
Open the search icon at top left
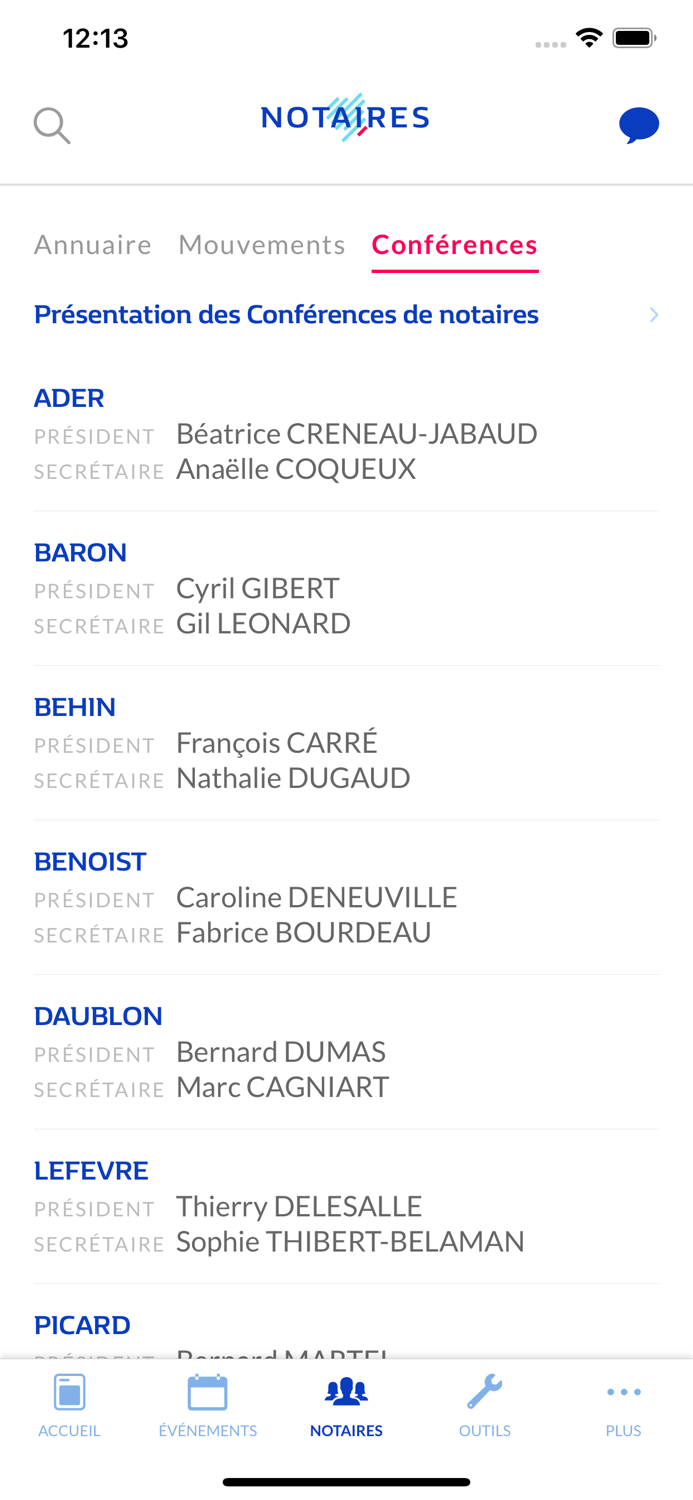(x=51, y=125)
